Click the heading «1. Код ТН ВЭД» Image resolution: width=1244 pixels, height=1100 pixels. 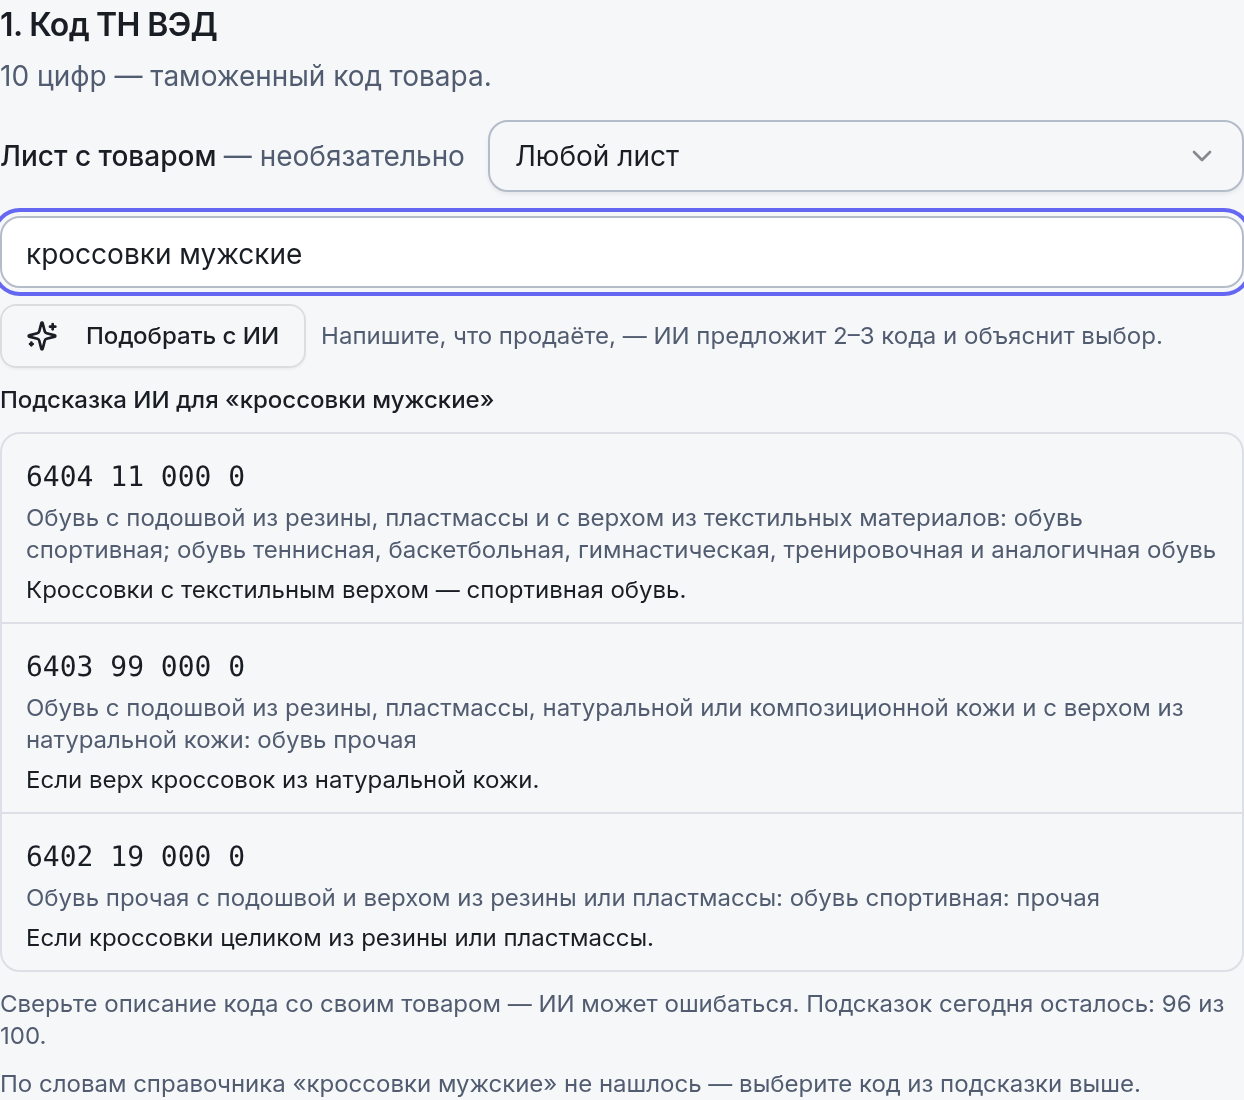pyautogui.click(x=109, y=25)
